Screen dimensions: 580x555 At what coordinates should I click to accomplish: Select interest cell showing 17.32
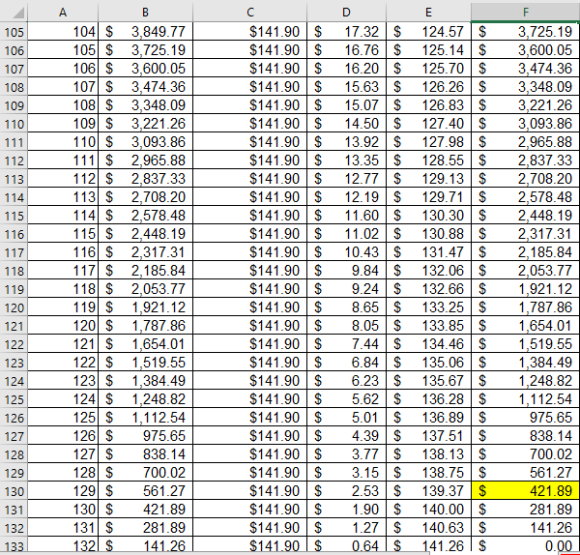(x=346, y=31)
